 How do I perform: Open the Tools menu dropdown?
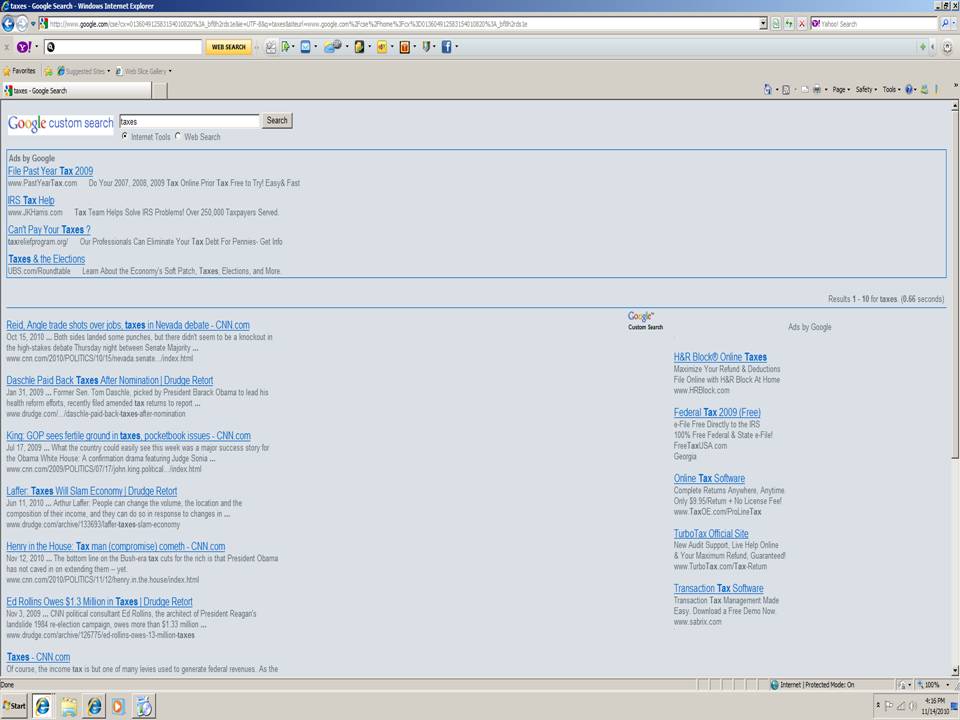tap(891, 89)
